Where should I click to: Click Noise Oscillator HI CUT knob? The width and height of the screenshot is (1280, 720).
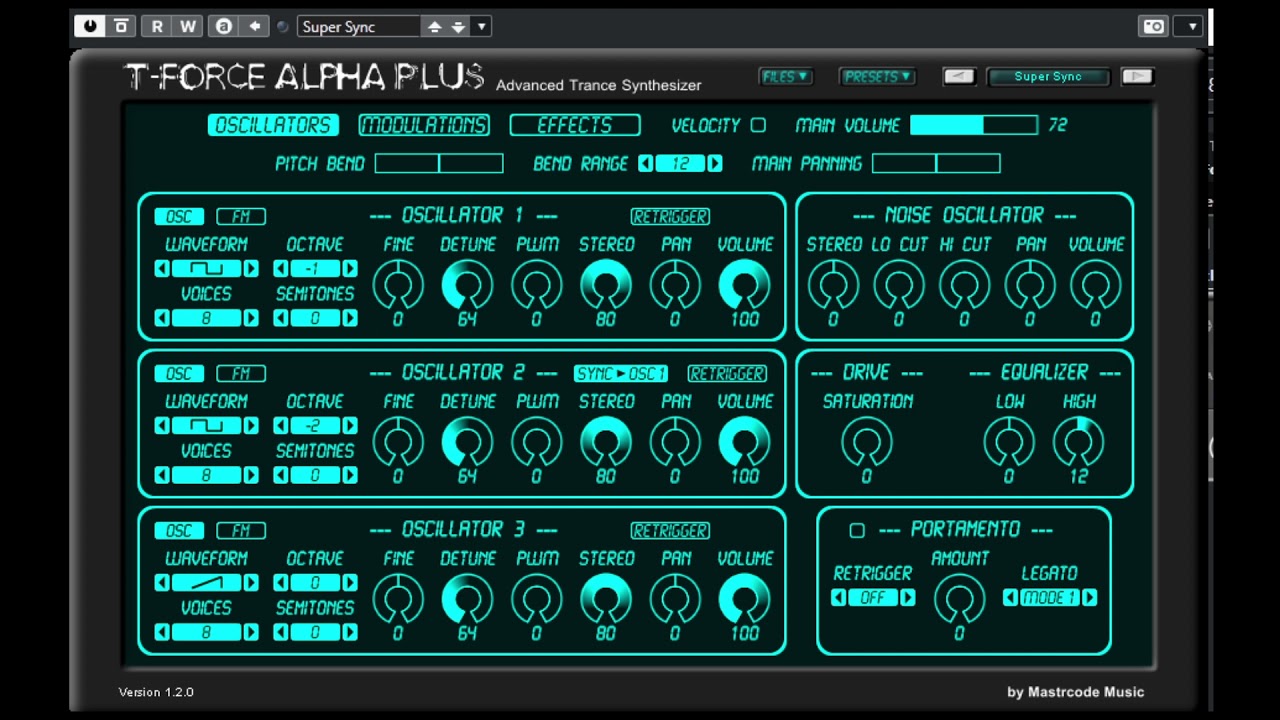click(x=964, y=285)
